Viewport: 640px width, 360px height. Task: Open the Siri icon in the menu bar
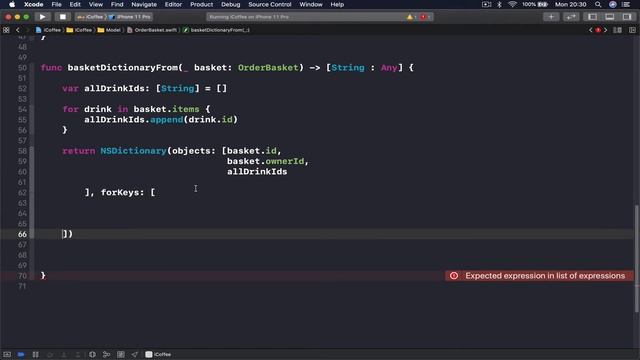click(613, 4)
